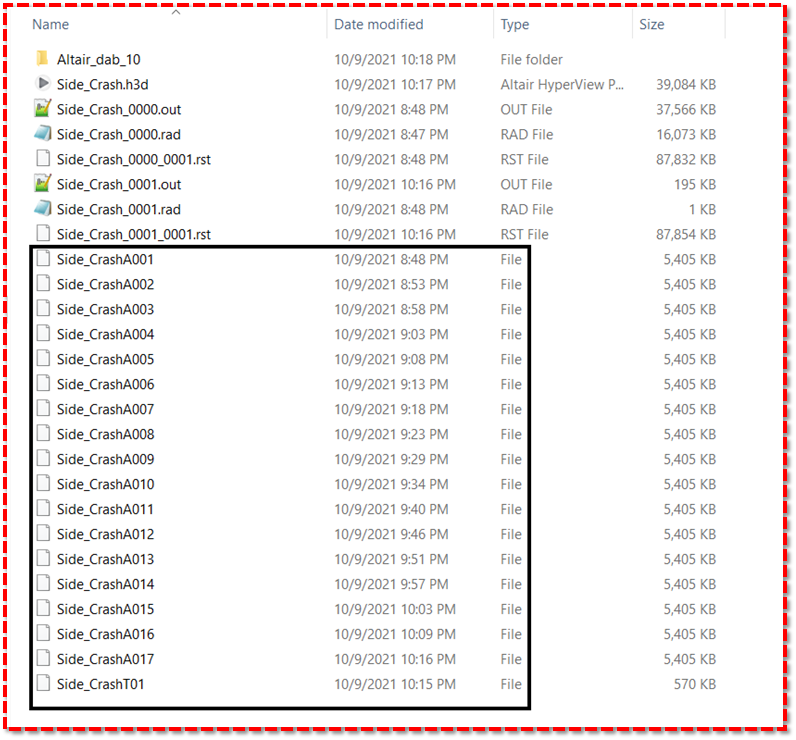
Task: Click the File folder type entry
Action: coord(531,59)
